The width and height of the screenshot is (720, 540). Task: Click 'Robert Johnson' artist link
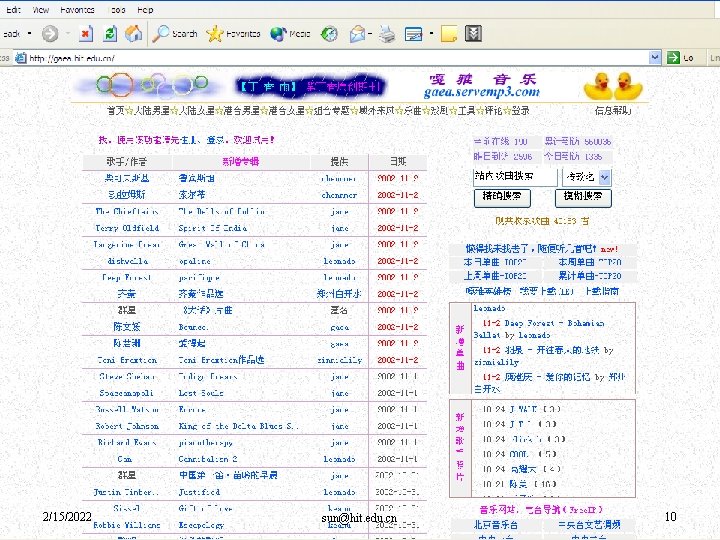coord(127,426)
